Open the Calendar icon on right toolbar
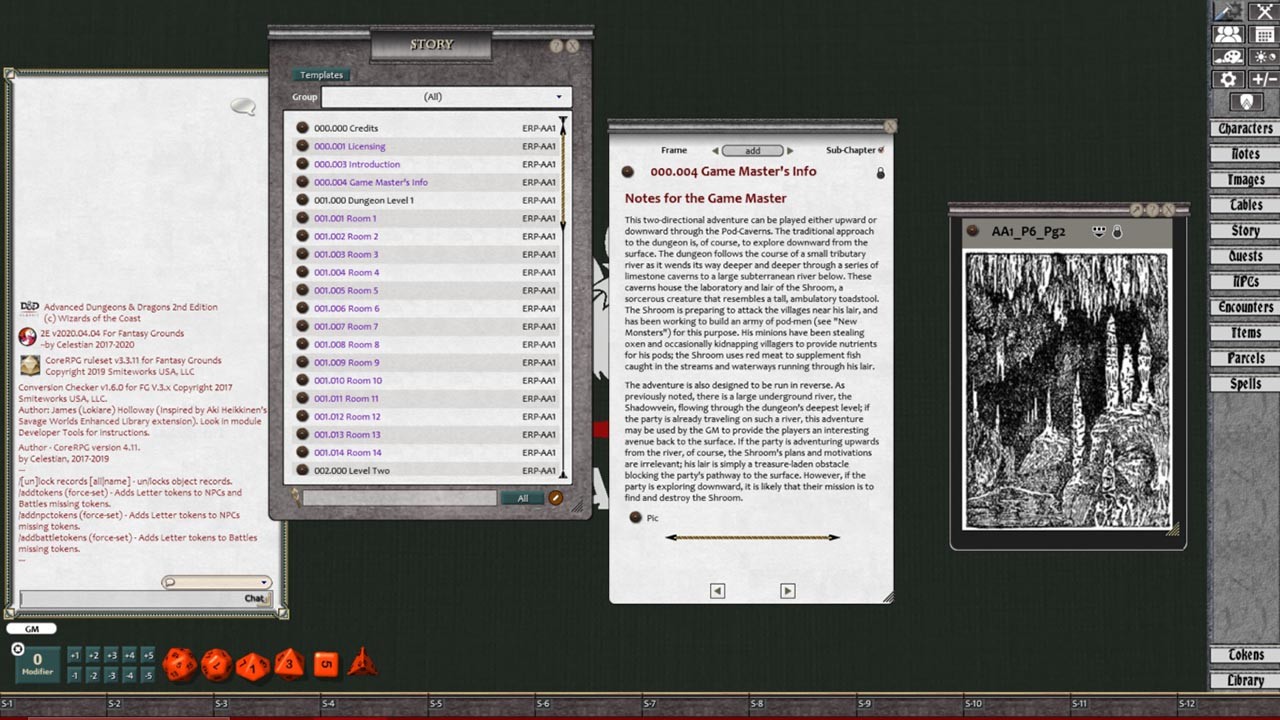The width and height of the screenshot is (1280, 720). (1262, 34)
